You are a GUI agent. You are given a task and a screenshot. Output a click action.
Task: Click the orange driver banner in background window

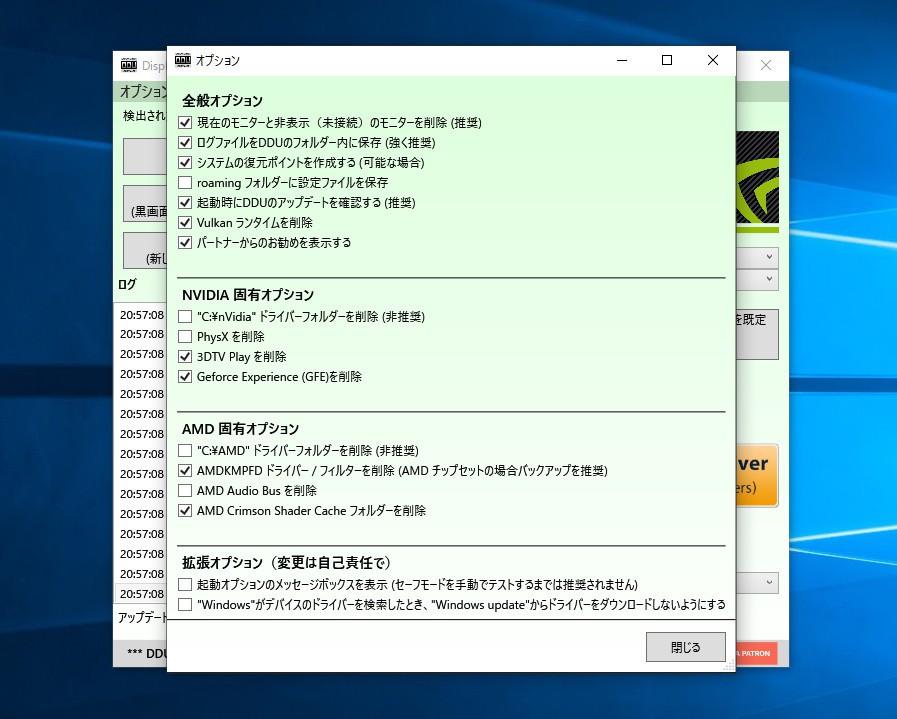pos(757,475)
